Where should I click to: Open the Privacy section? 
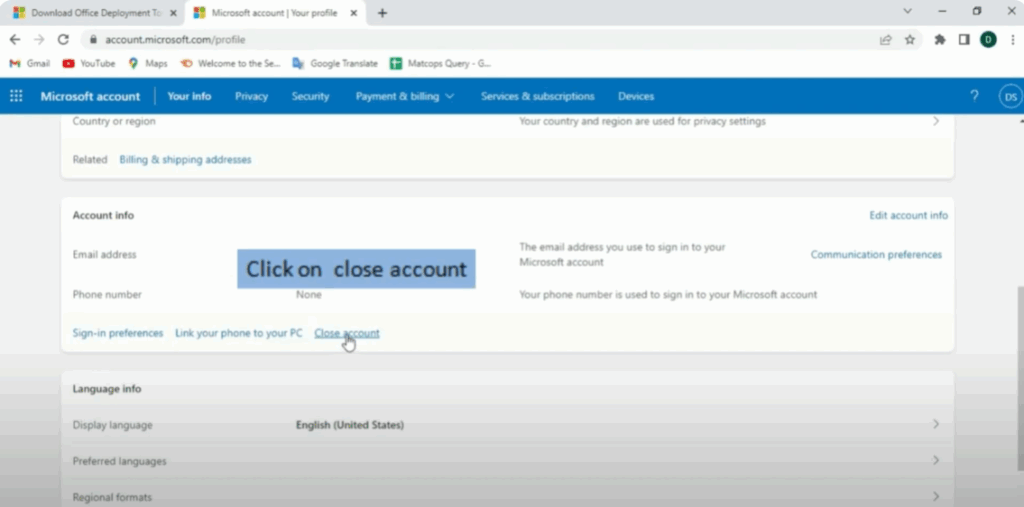251,96
